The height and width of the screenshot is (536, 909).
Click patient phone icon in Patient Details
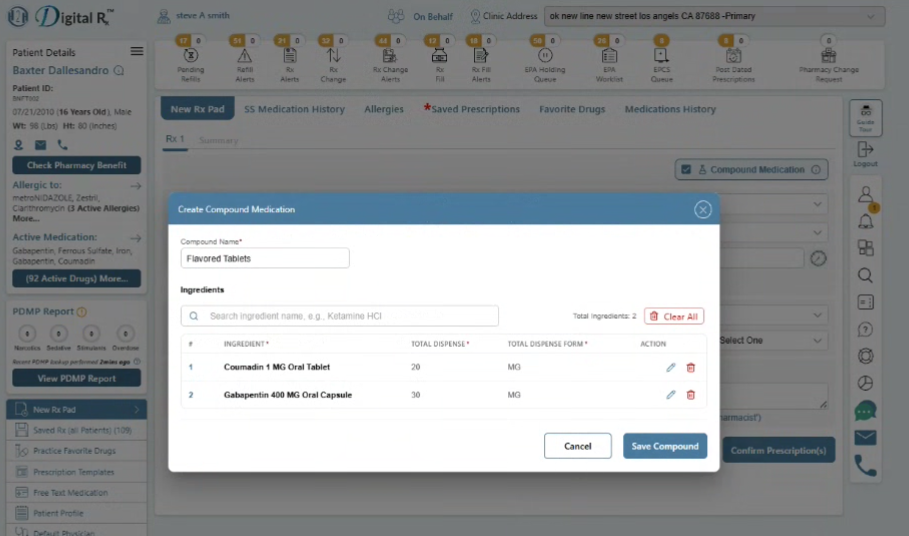point(63,145)
